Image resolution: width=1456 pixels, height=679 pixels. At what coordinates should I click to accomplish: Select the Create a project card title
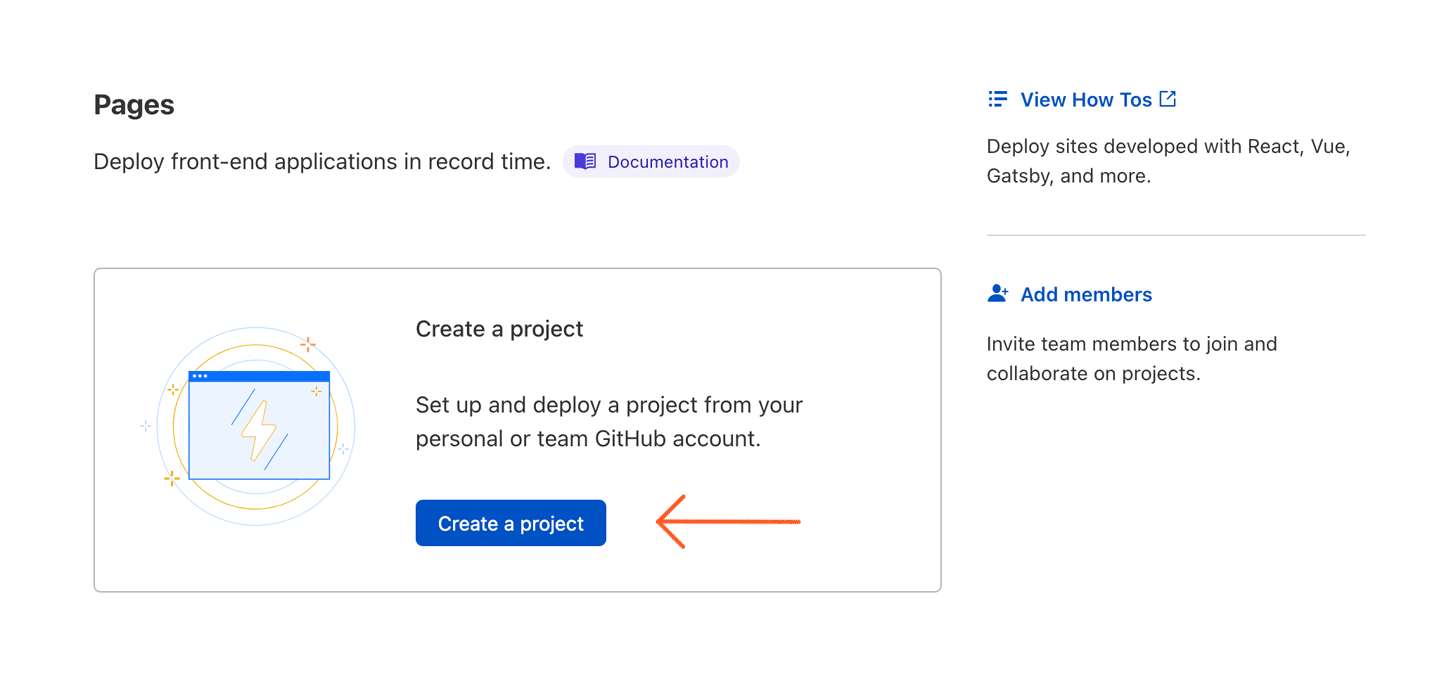499,328
